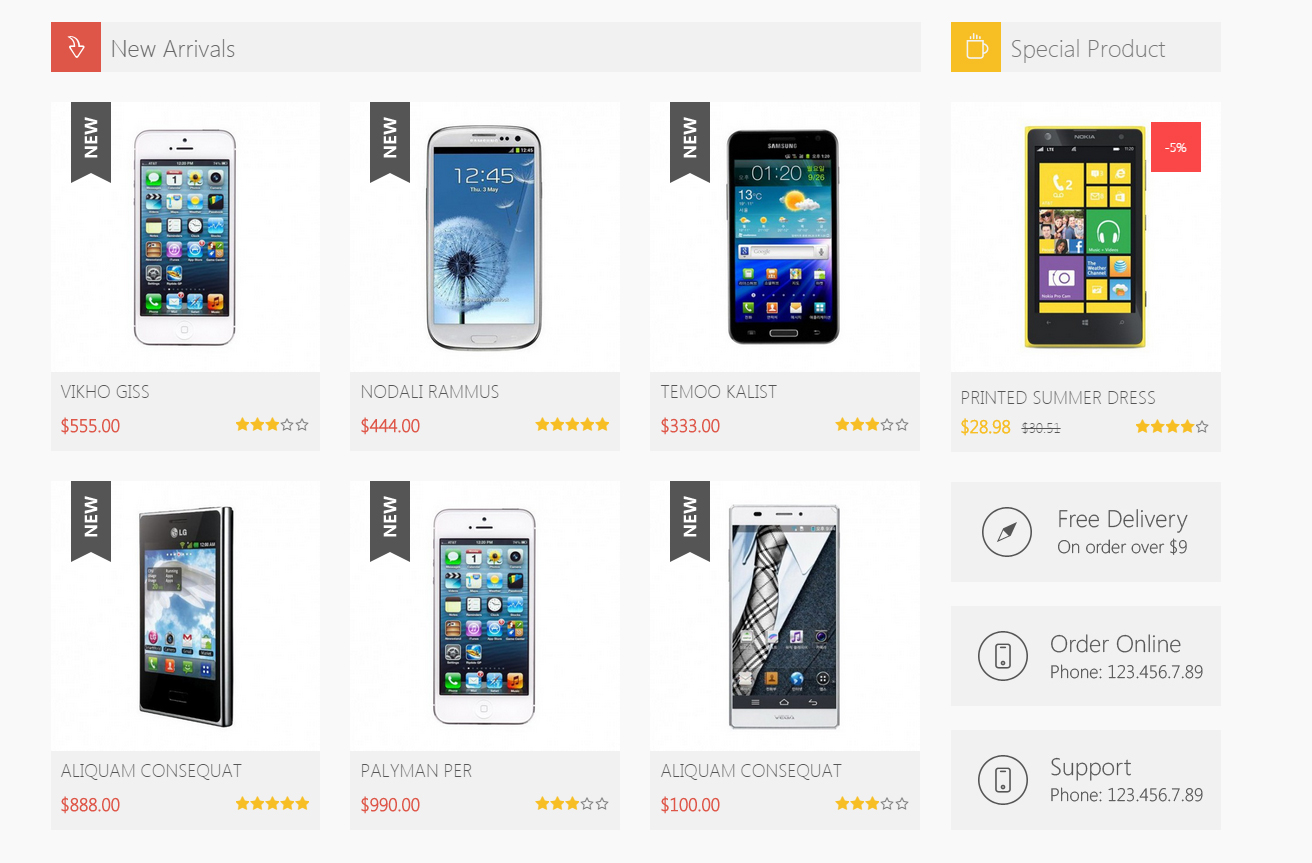Open Printed Summer Dress product link

[1058, 398]
